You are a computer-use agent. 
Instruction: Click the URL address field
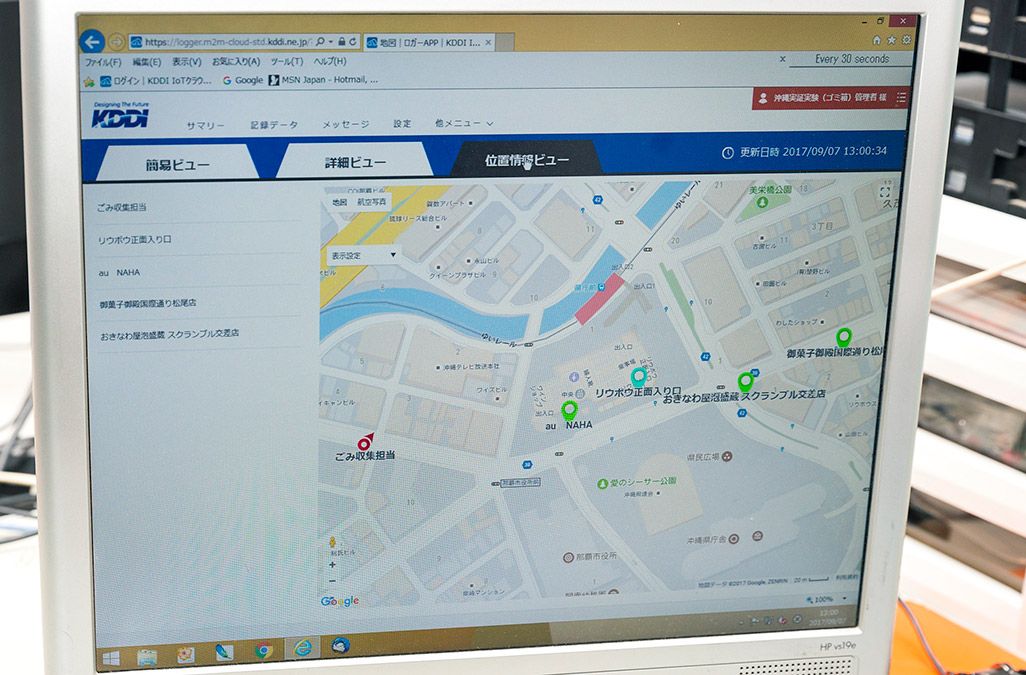226,42
